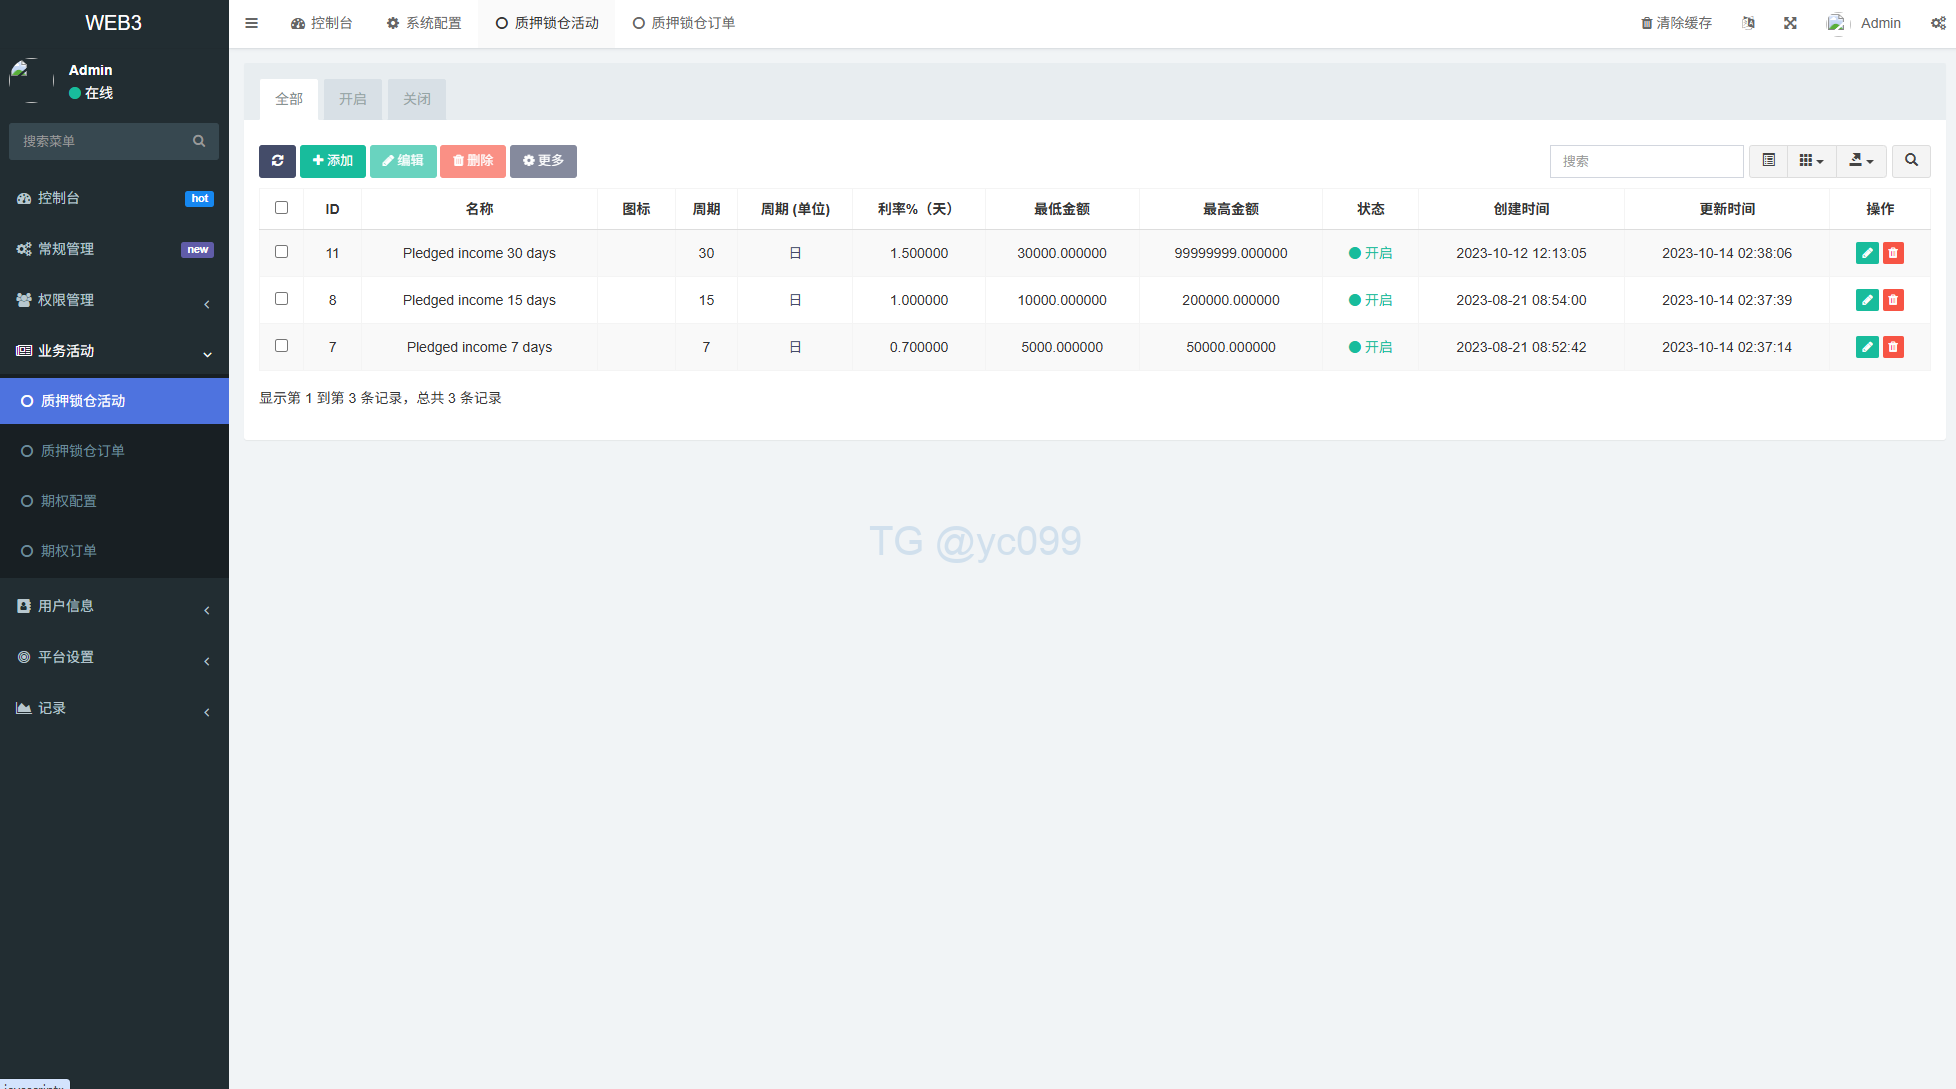Image resolution: width=1956 pixels, height=1089 pixels.
Task: Click the table 搜索 input field
Action: 1646,161
